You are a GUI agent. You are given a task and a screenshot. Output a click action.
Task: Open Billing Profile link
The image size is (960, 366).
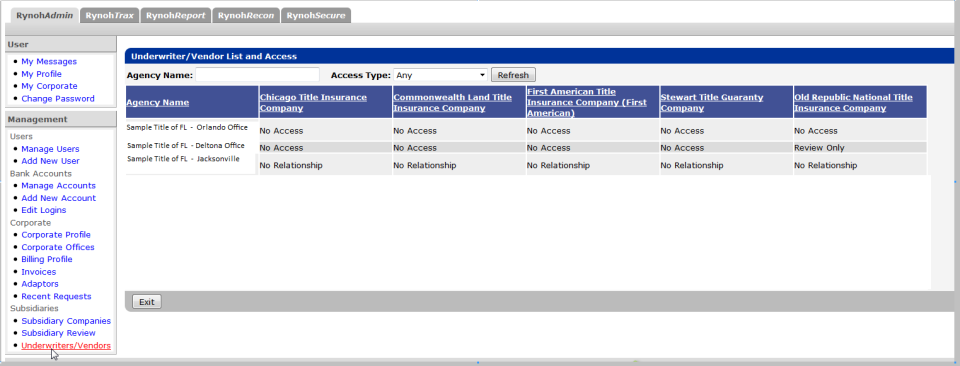coord(47,260)
